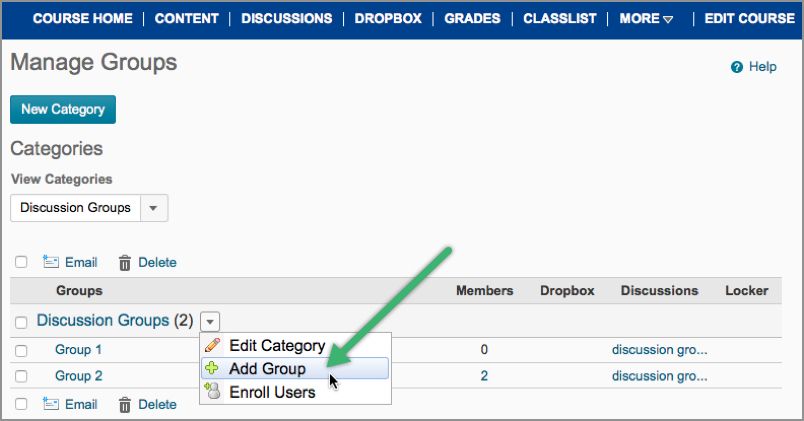
Task: Click the Help question mark icon
Action: click(x=737, y=67)
